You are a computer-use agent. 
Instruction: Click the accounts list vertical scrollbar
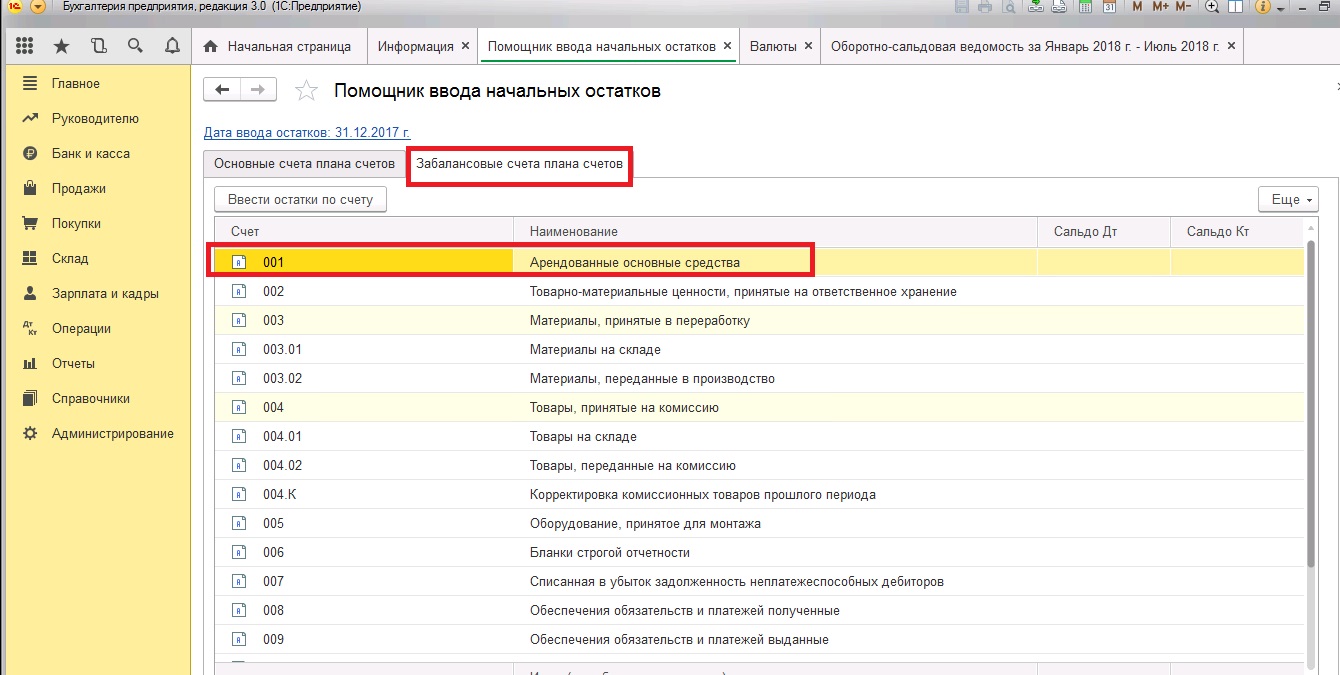(x=1311, y=400)
